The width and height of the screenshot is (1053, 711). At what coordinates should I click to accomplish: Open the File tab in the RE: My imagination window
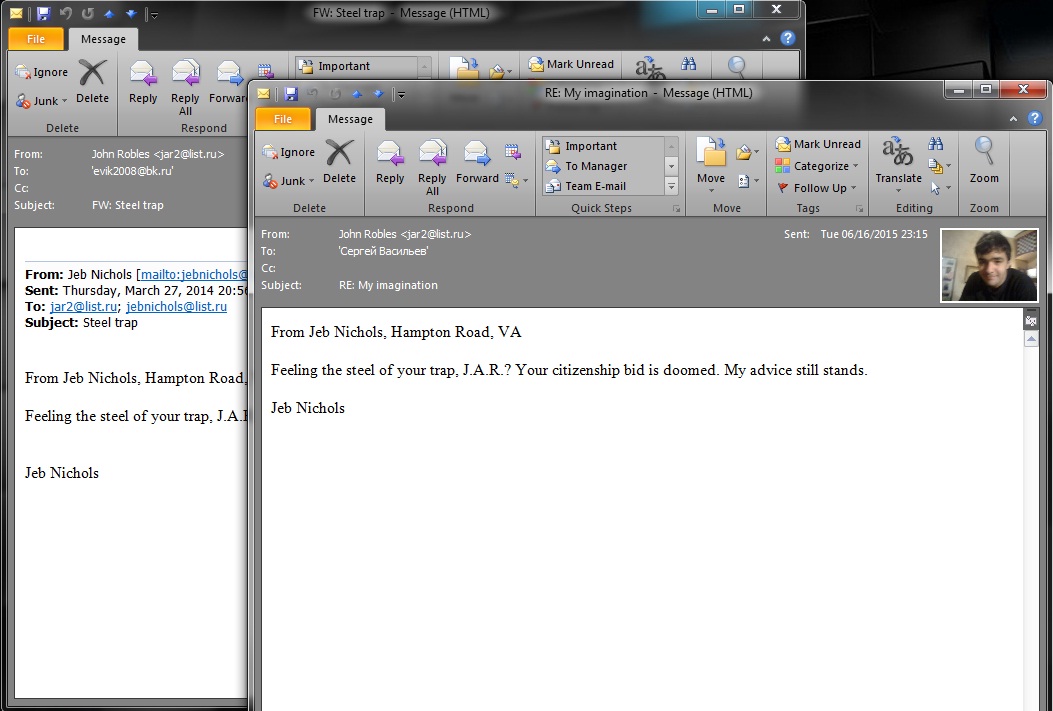[x=283, y=119]
